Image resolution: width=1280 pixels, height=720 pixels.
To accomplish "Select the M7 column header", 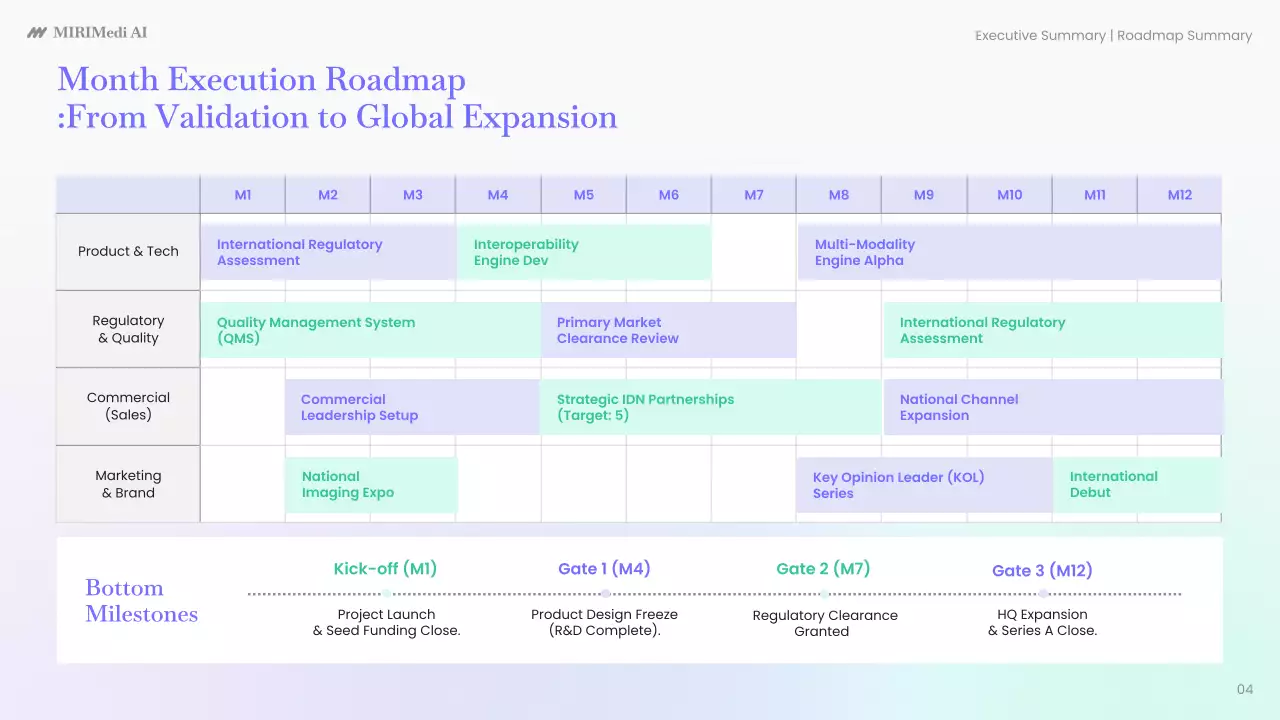I will pos(754,195).
